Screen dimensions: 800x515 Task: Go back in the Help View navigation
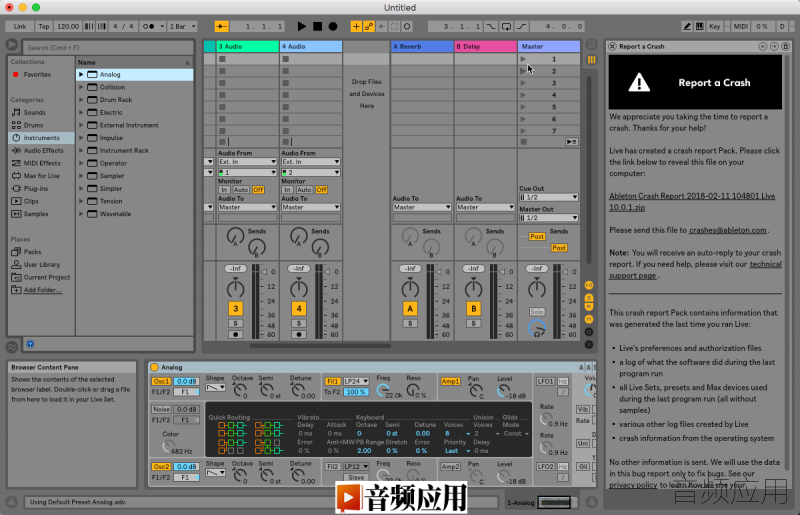tap(763, 46)
